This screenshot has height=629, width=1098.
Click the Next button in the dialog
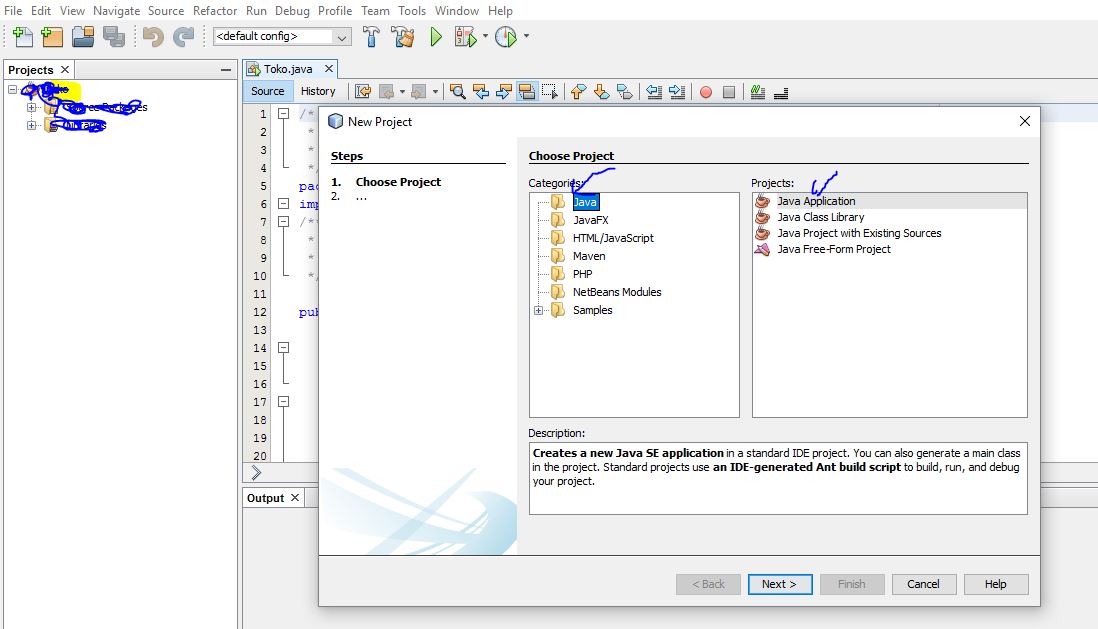pos(779,584)
